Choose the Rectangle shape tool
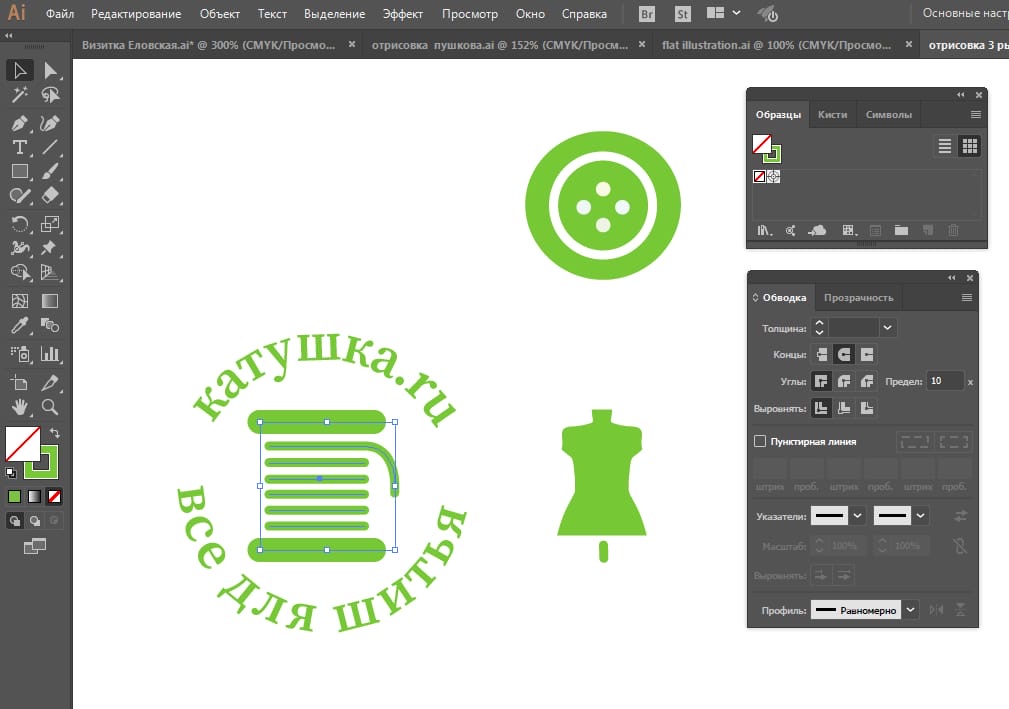The image size is (1009, 709). pyautogui.click(x=19, y=171)
